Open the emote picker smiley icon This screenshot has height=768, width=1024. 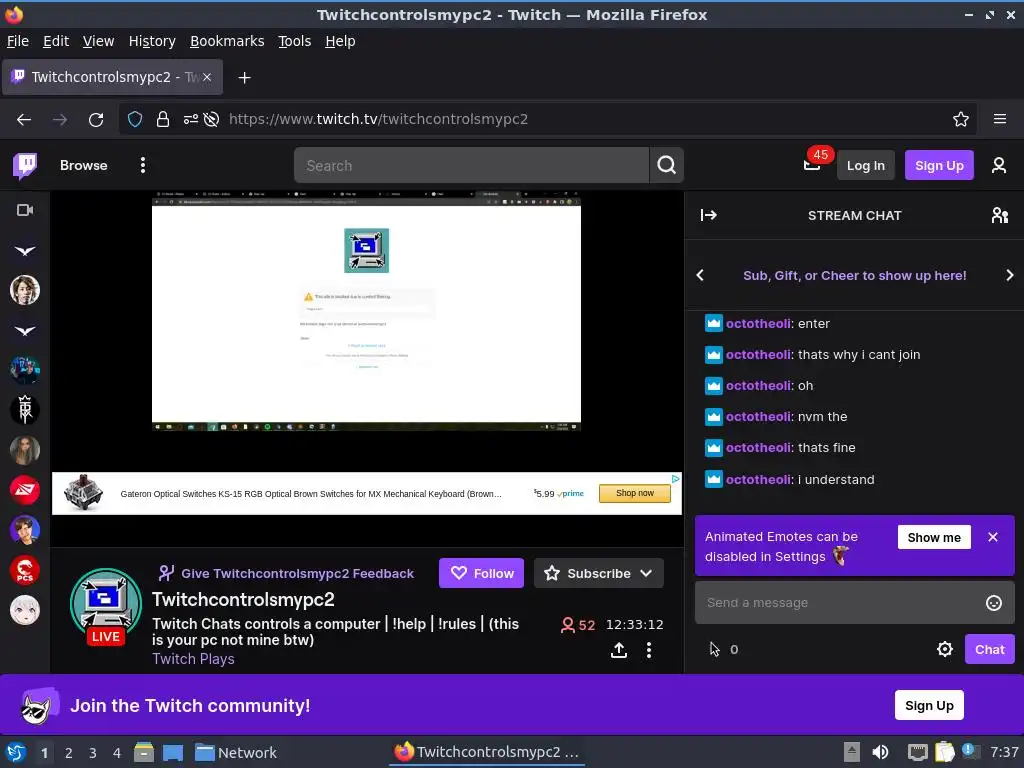pos(993,603)
